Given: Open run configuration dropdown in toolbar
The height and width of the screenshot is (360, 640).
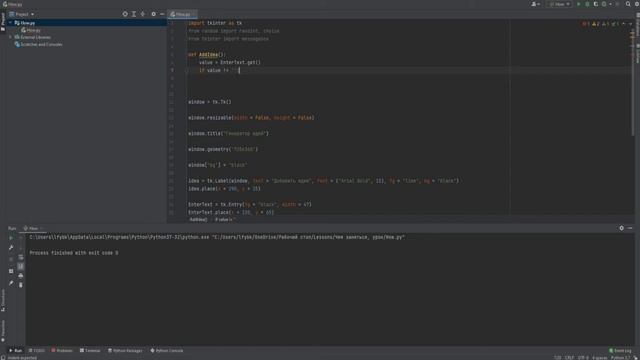Looking at the screenshot, I should [559, 4].
